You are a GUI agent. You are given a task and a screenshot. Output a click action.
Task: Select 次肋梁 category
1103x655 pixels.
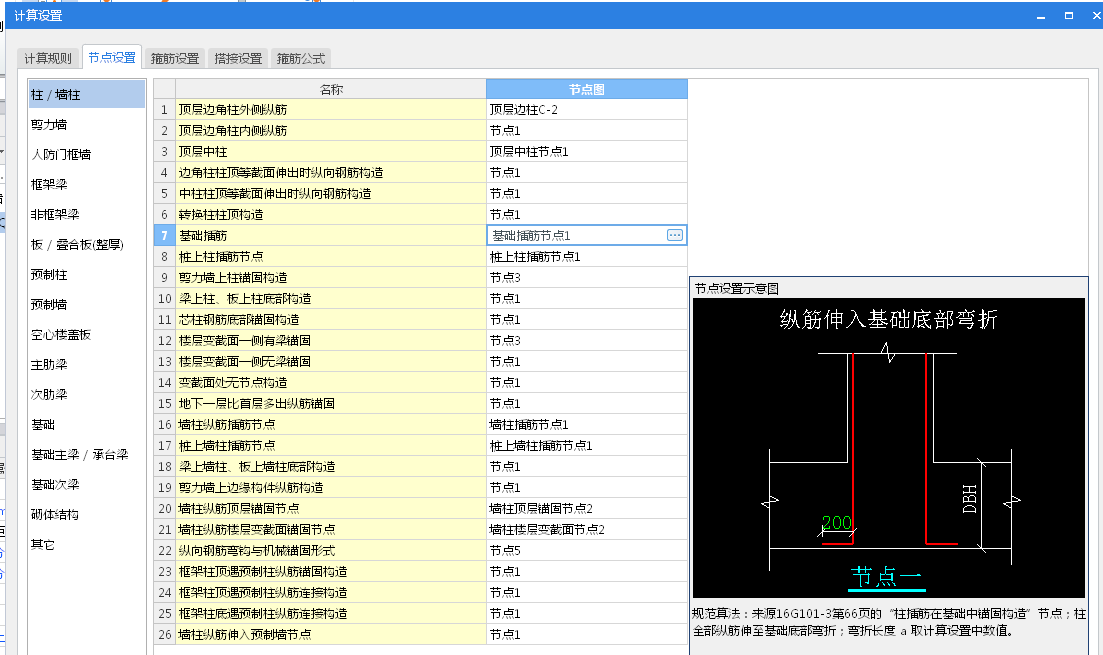coord(87,395)
